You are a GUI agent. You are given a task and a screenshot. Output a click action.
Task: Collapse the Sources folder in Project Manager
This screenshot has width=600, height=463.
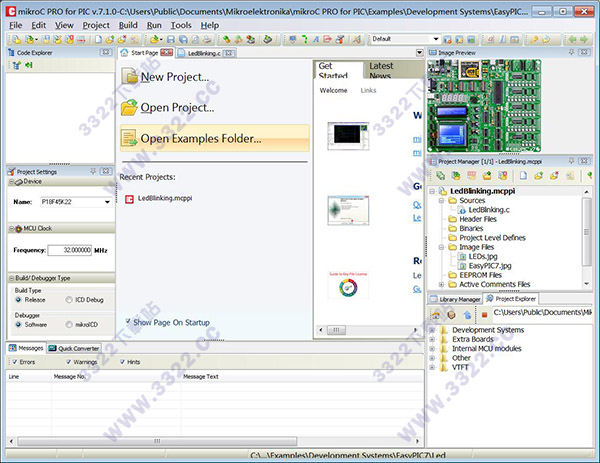coord(441,201)
